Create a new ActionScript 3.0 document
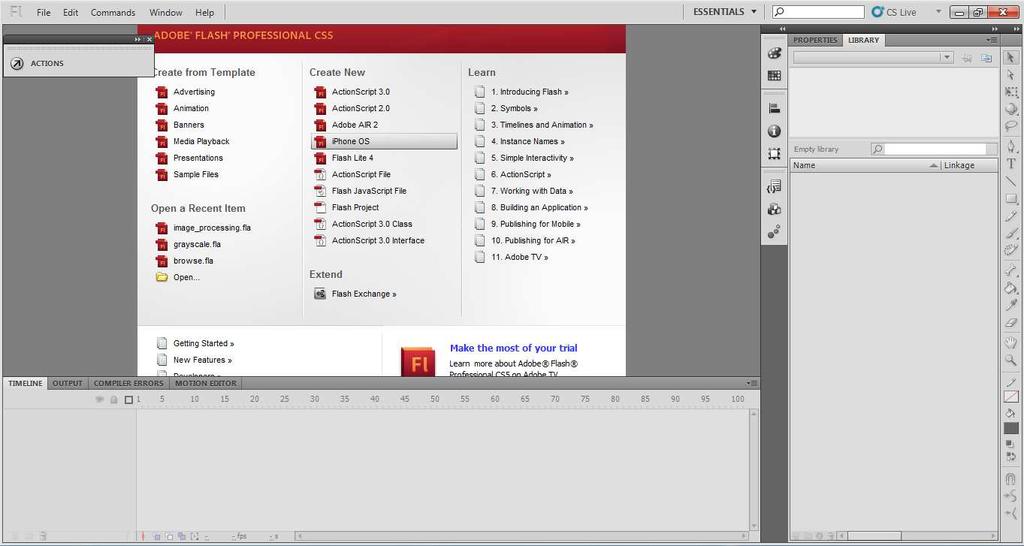 pyautogui.click(x=360, y=91)
